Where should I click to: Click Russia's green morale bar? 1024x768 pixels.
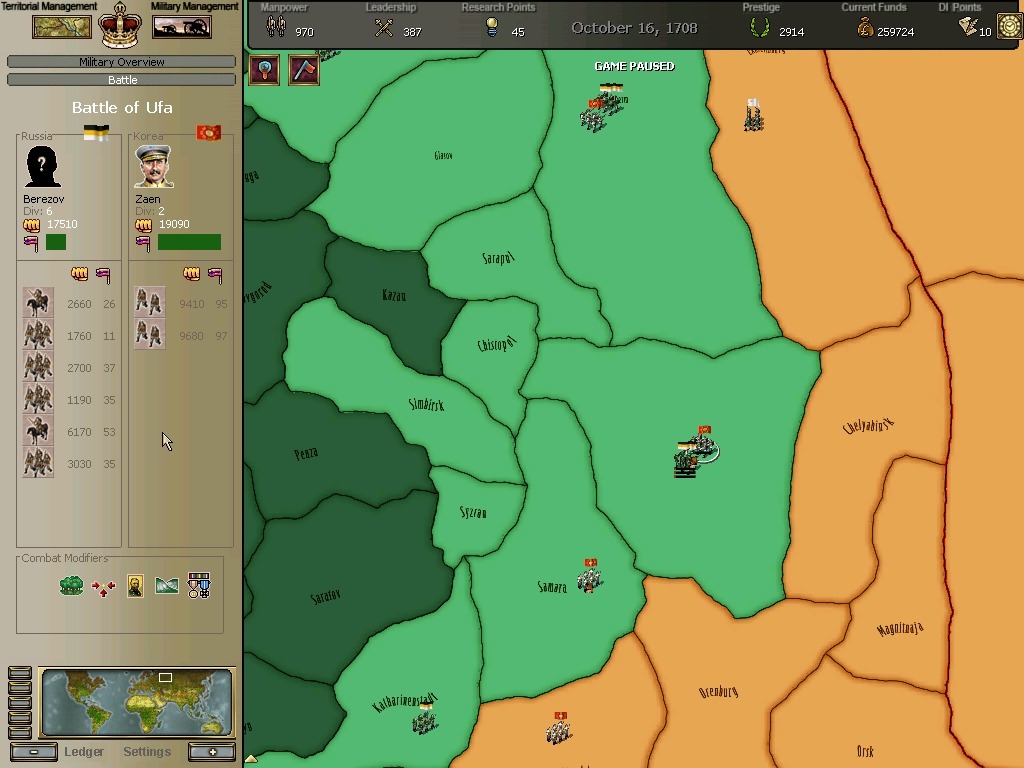pyautogui.click(x=56, y=242)
